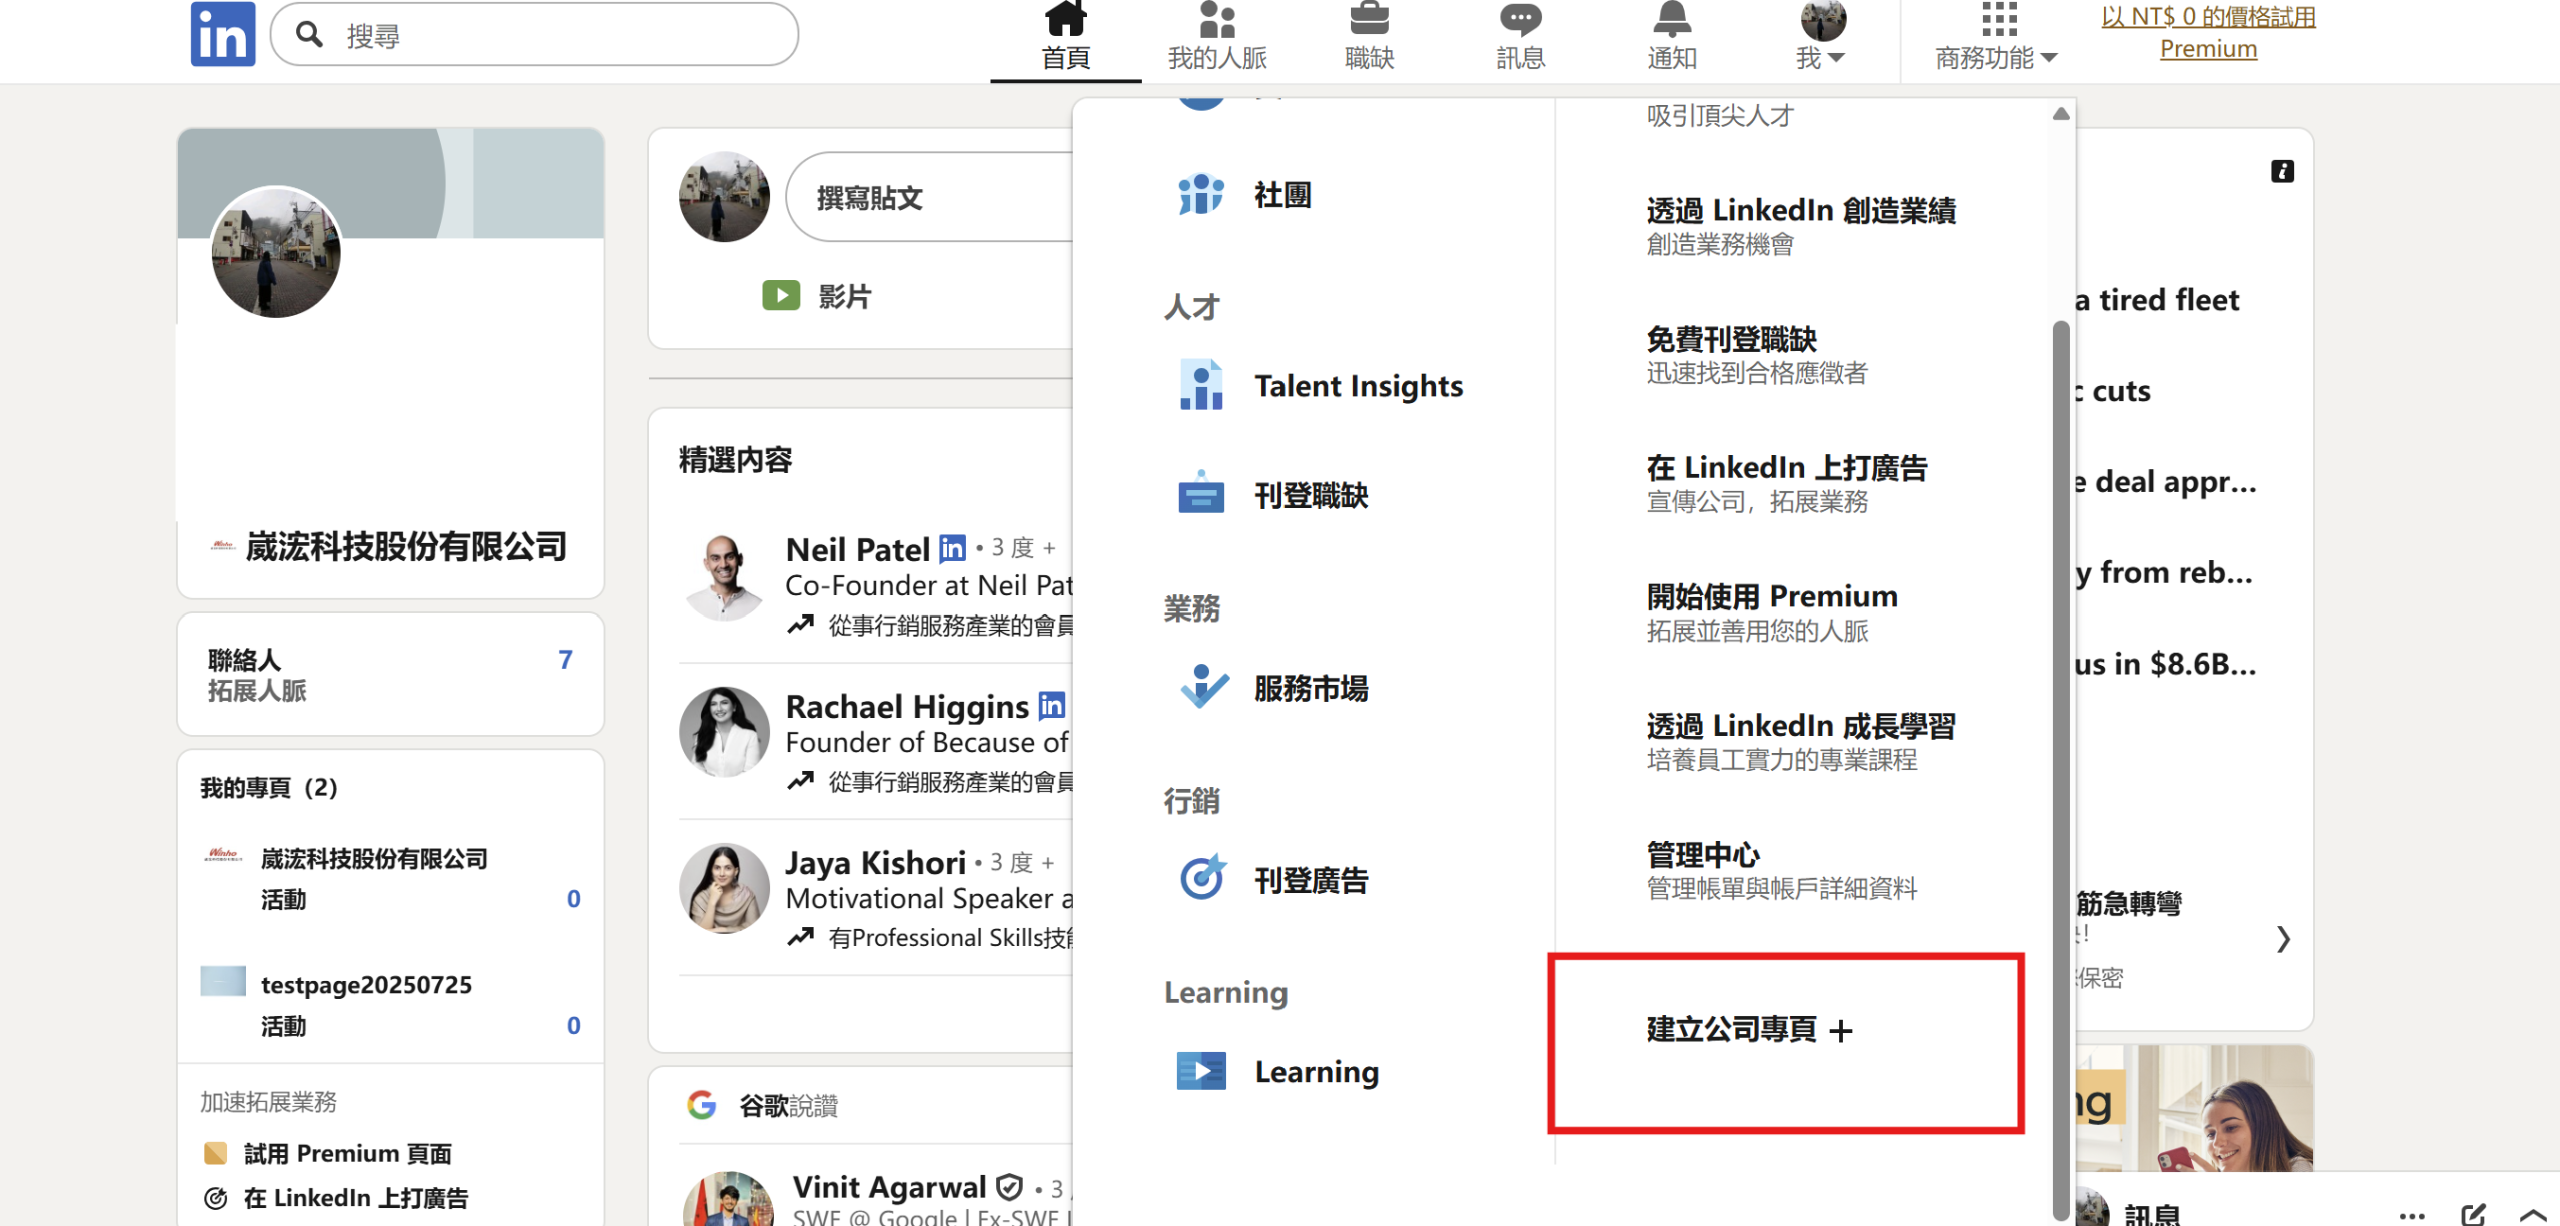Click the 服務市場 checkmark icon
Screen dimensions: 2560x1226
click(x=1204, y=687)
